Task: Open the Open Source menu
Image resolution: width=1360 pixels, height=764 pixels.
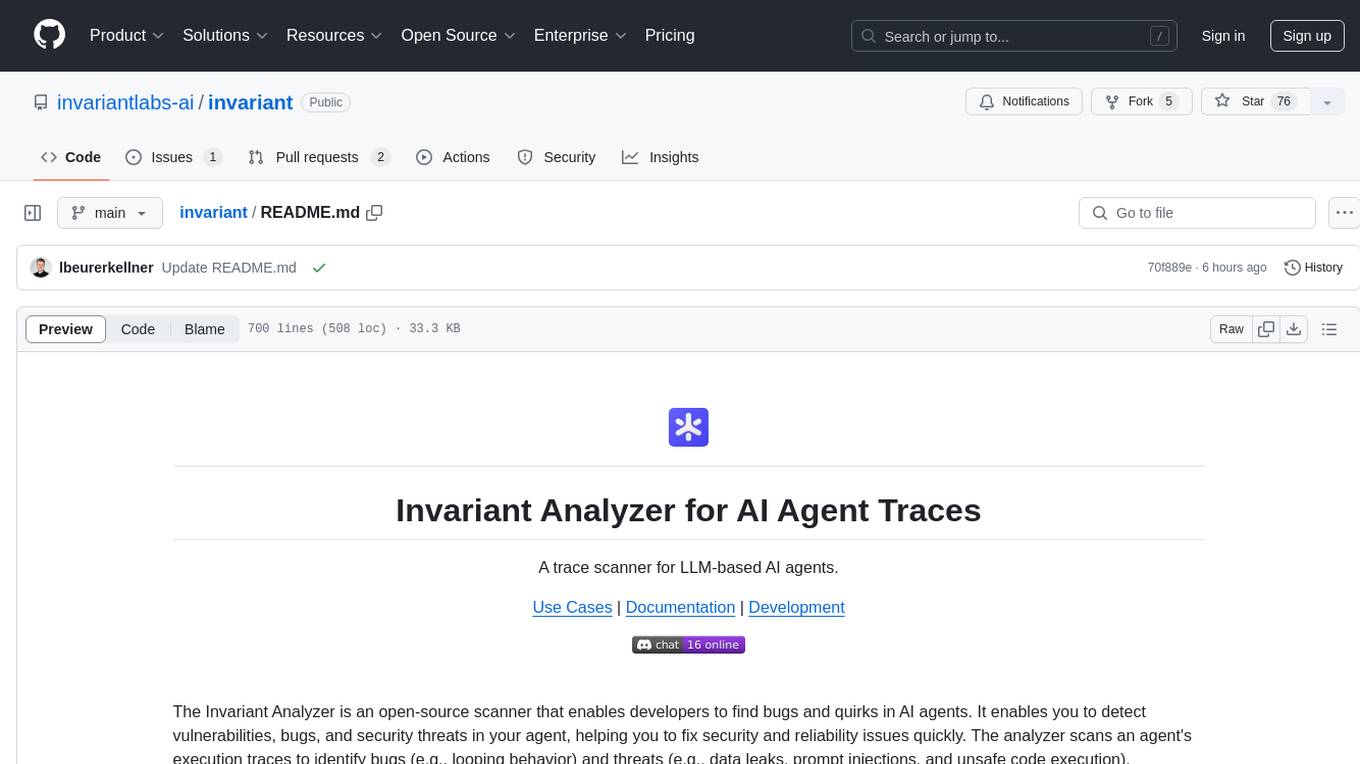Action: [x=458, y=35]
